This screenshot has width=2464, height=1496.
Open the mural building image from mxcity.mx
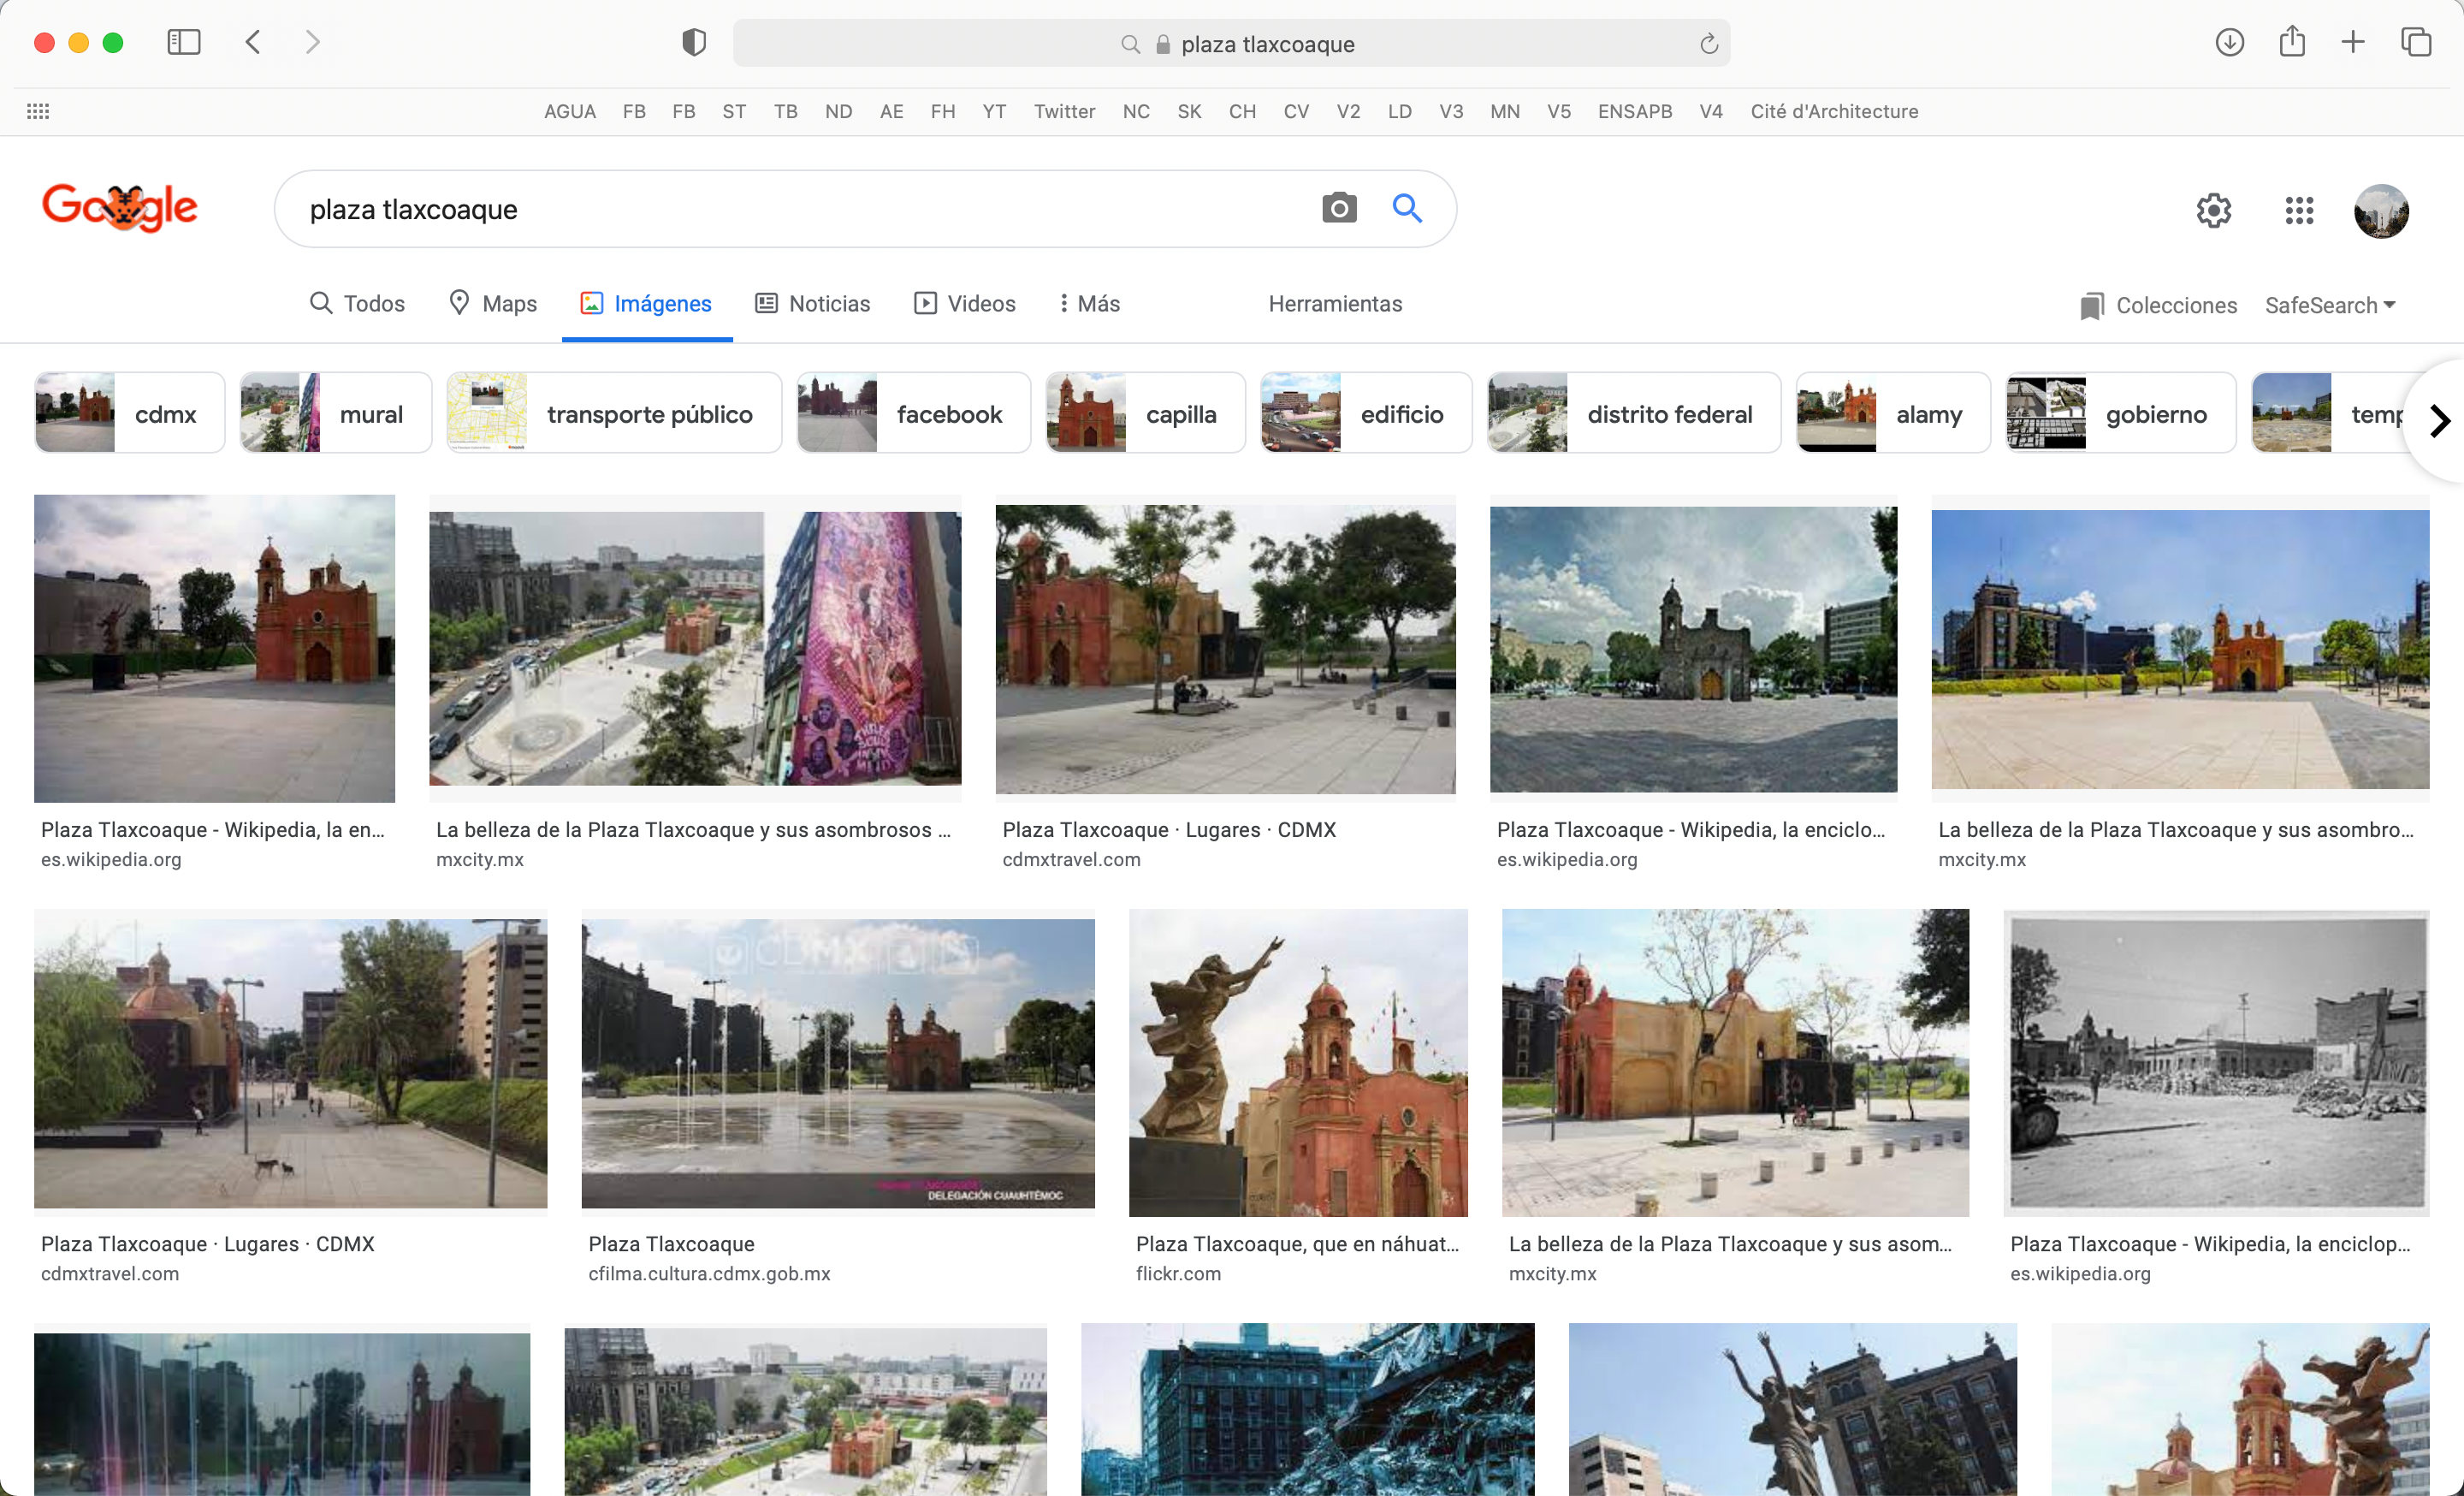point(695,648)
